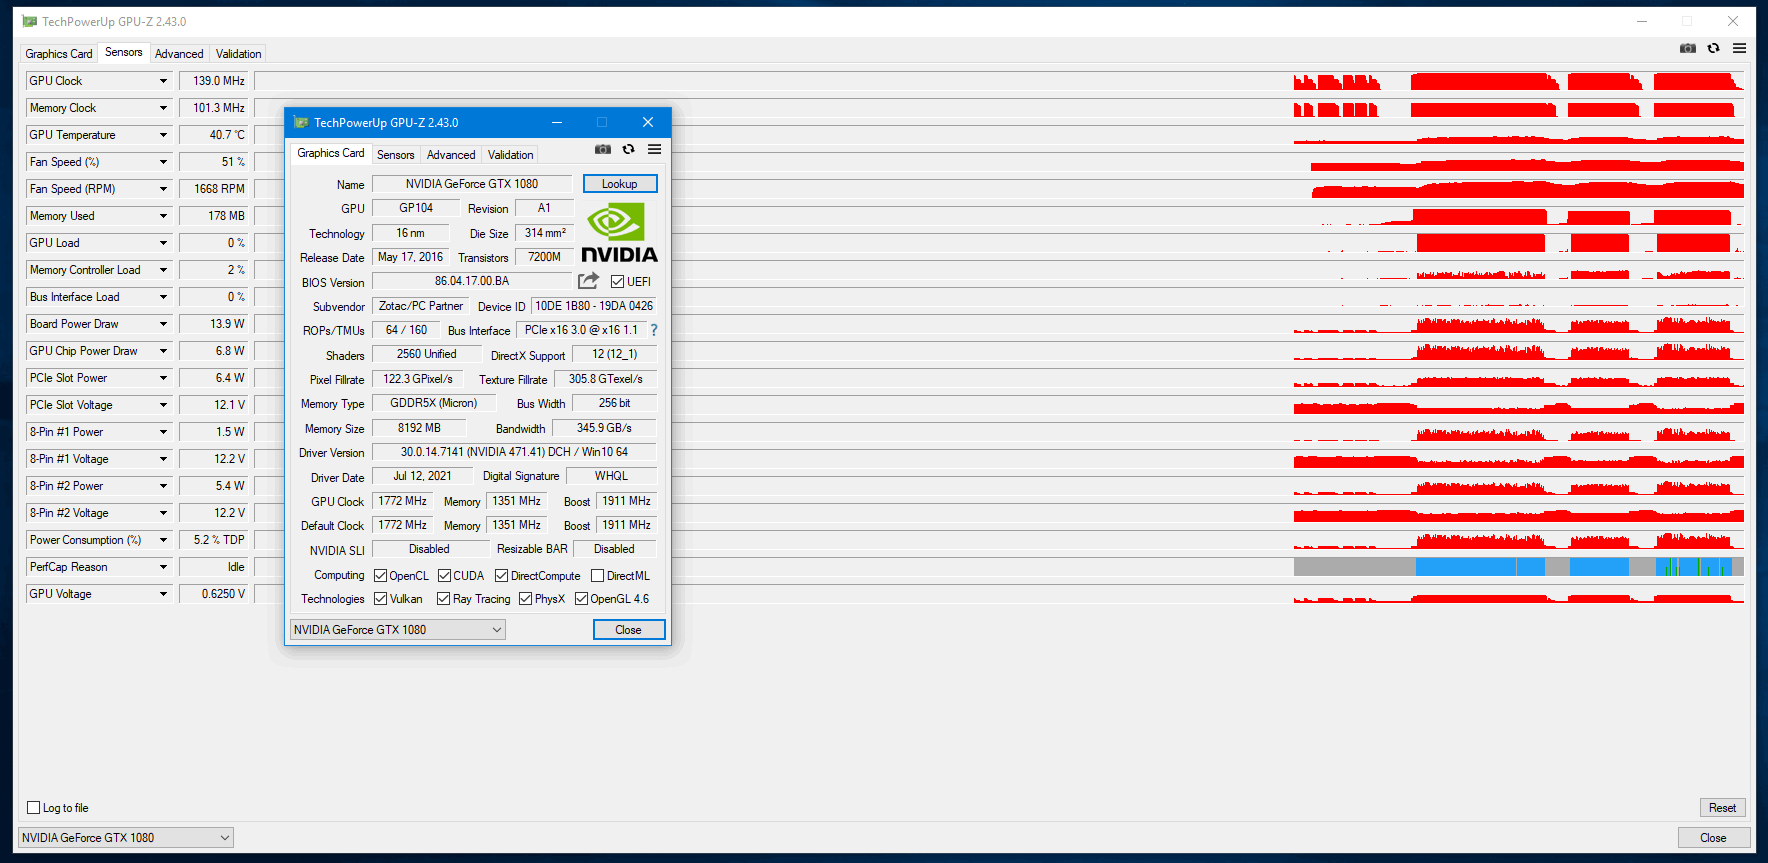1768x863 pixels.
Task: Open the Fan Speed (RPM) sensor dropdown
Action: coord(163,189)
